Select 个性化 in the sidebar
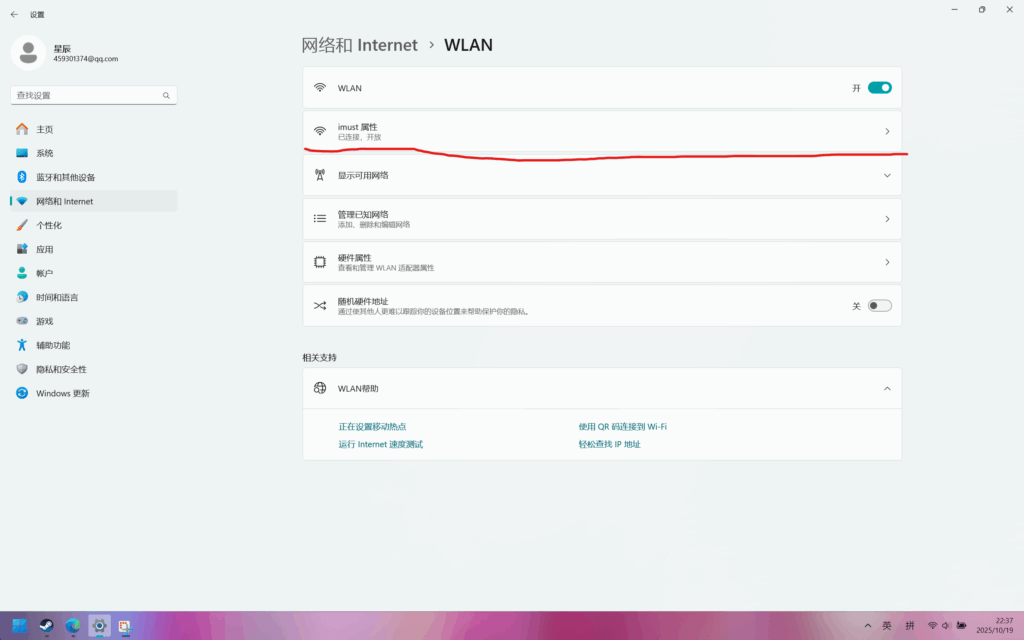The image size is (1024, 640). tap(49, 225)
